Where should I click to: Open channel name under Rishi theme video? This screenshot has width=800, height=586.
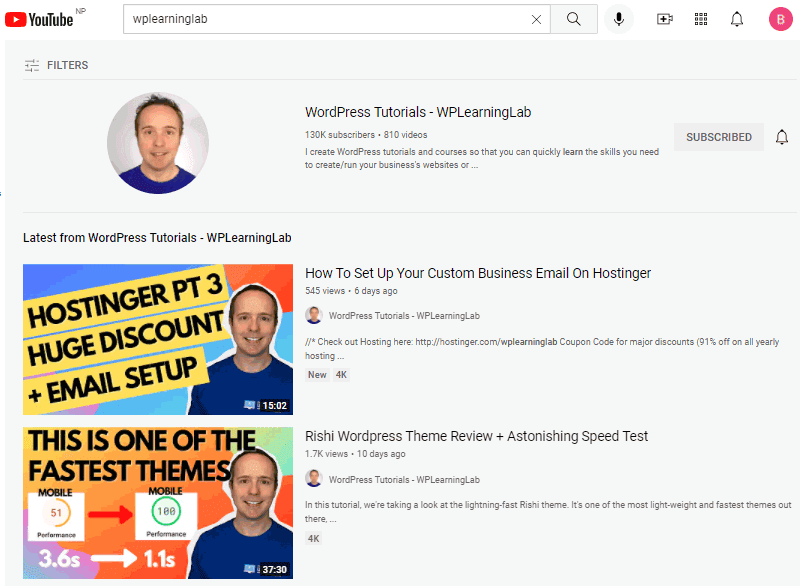click(x=404, y=479)
